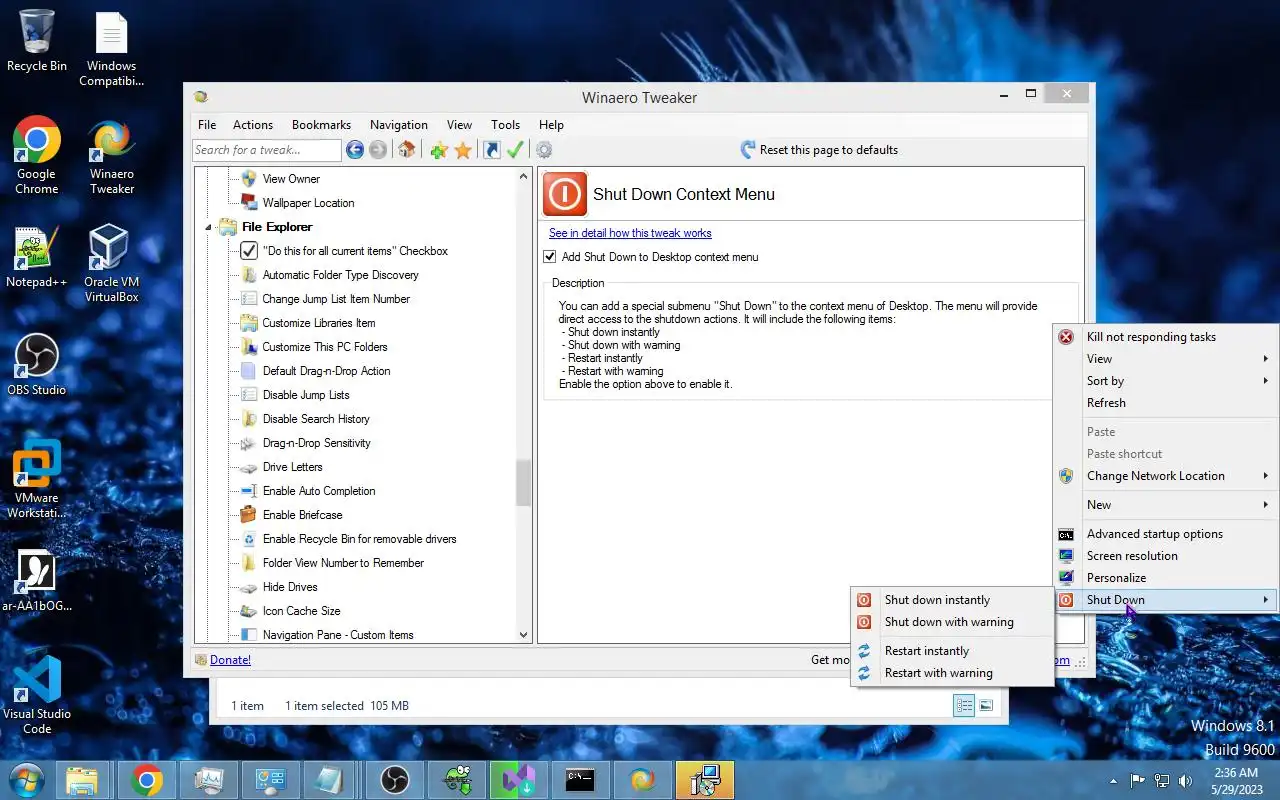This screenshot has width=1280, height=800.
Task: Click the shield icon beside Change Network Location
Action: (1066, 476)
